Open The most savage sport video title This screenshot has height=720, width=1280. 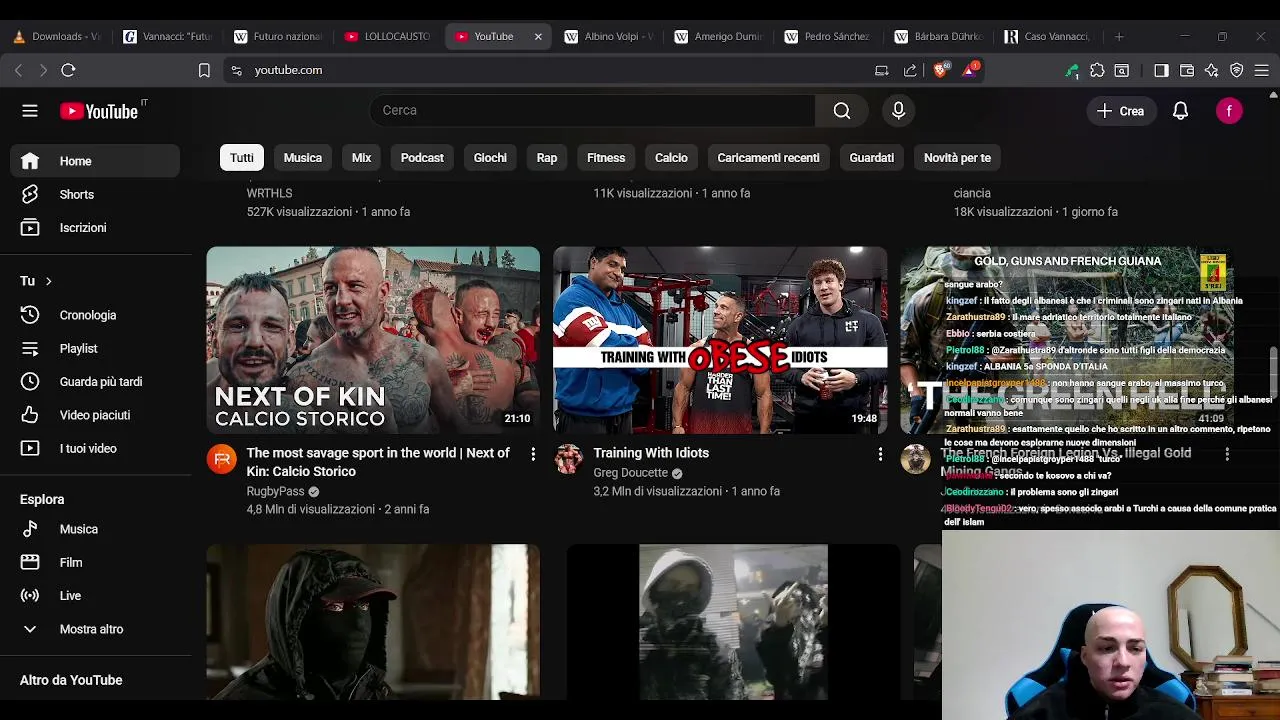point(378,462)
